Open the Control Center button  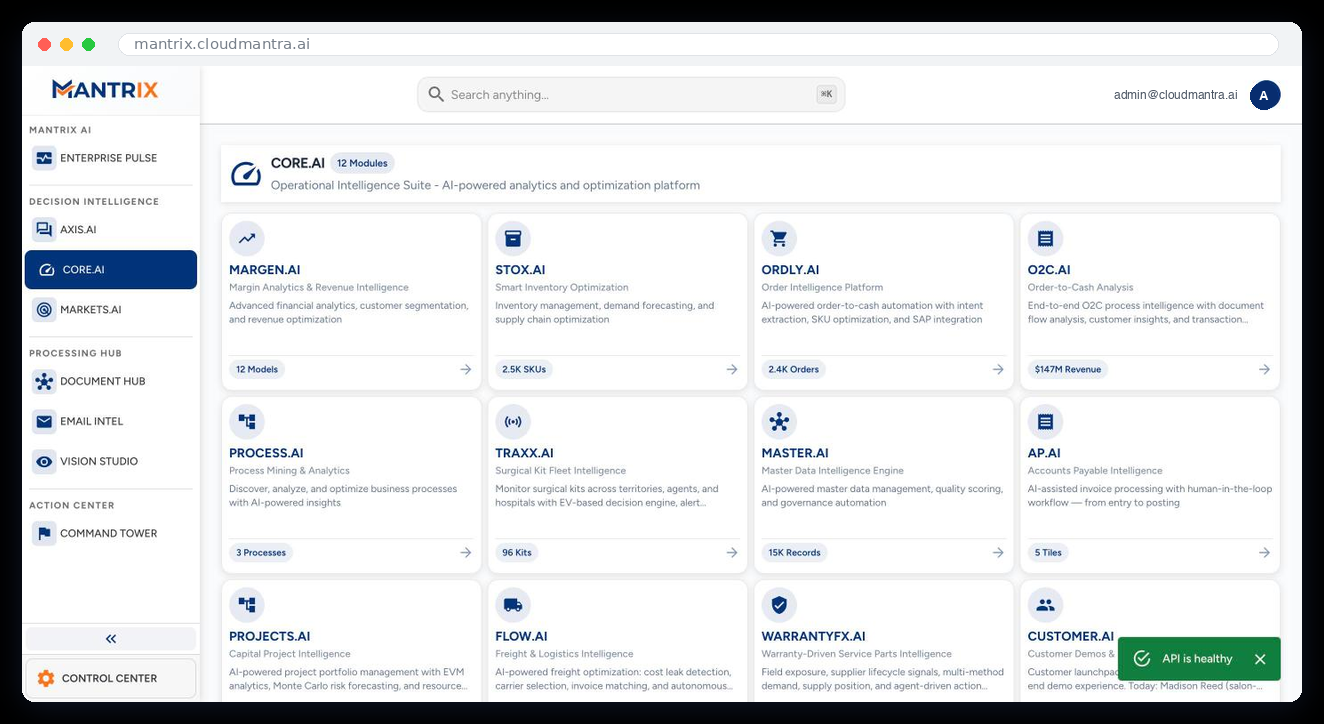pos(111,678)
